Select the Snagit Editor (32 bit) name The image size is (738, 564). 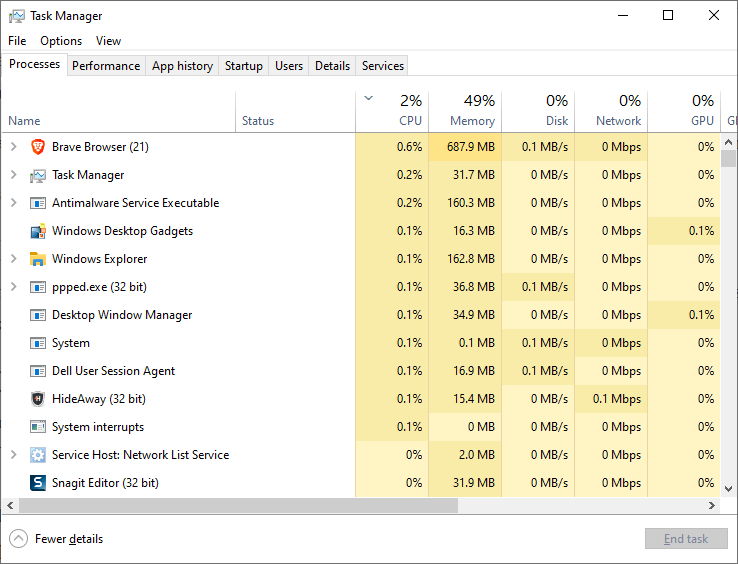point(105,483)
